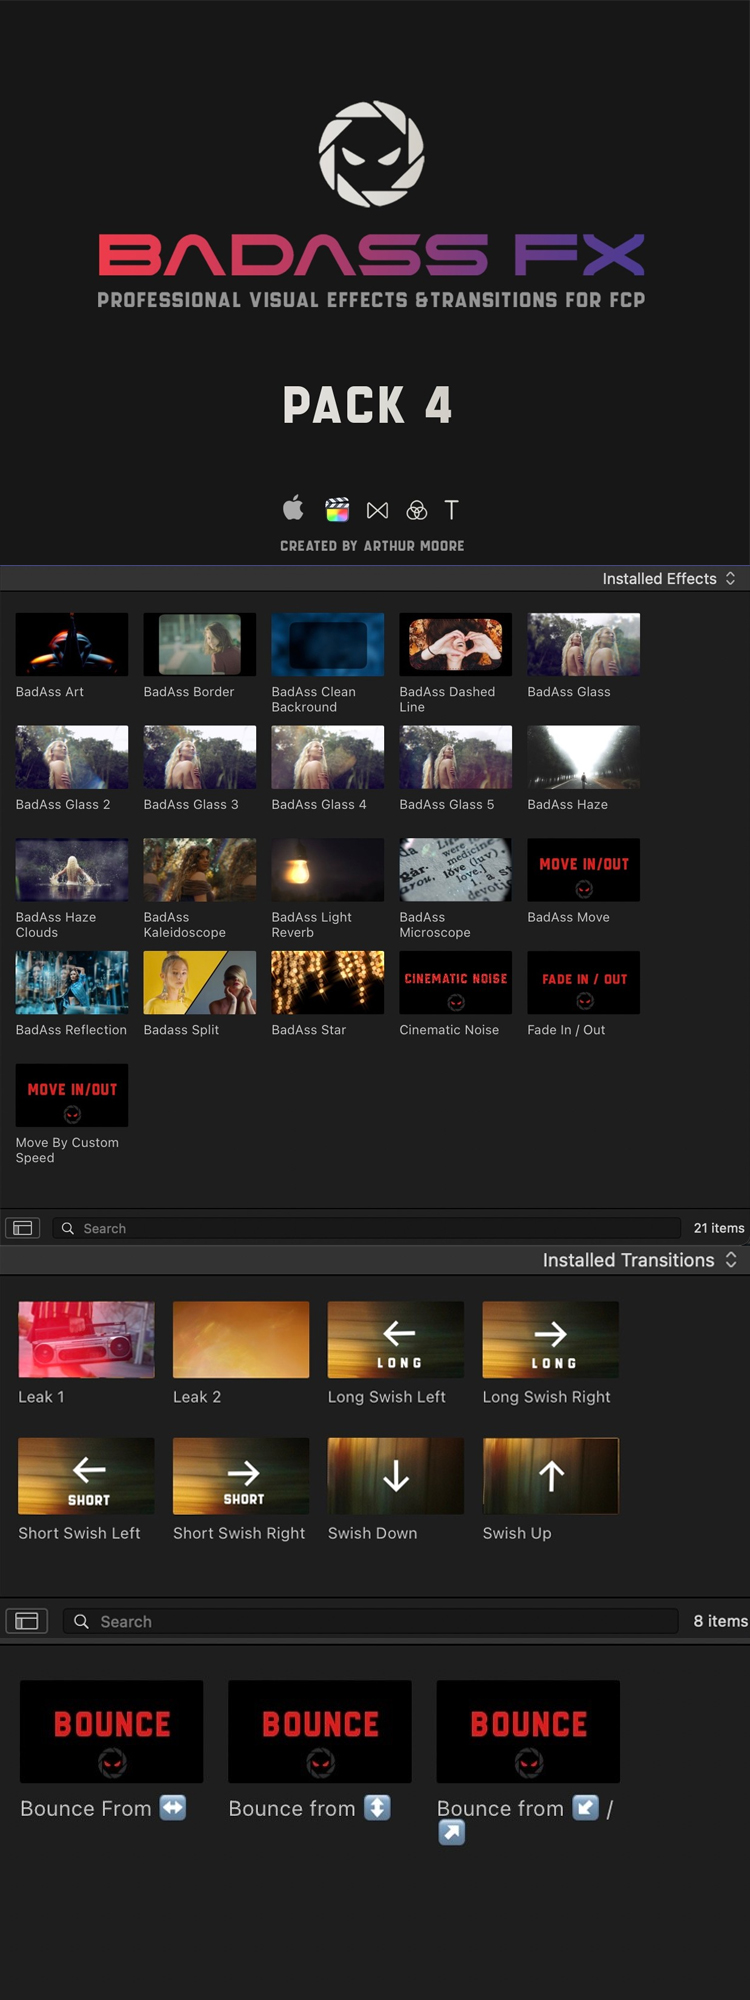Viewport: 750px width, 2000px height.
Task: Click the Bounce from diagonal thumbnail
Action: pos(528,1732)
